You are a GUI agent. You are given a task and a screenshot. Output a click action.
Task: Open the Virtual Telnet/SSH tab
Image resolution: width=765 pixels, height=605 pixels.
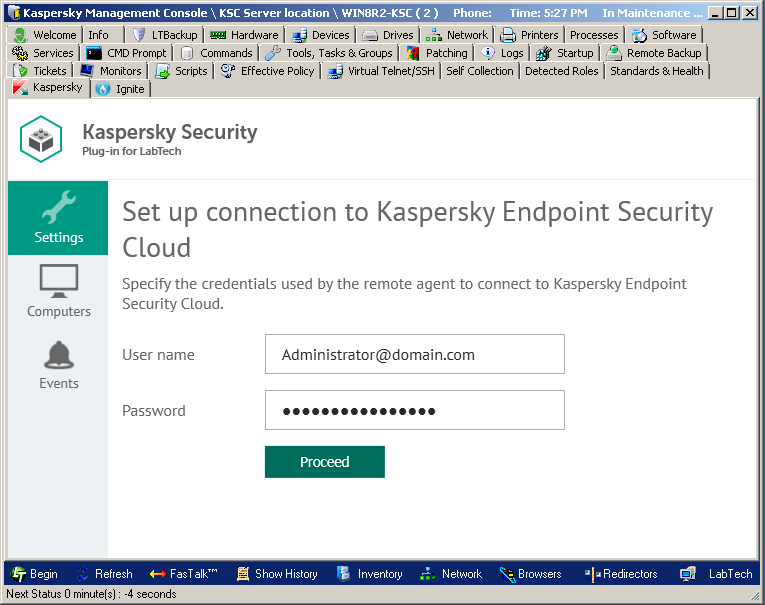coord(383,71)
